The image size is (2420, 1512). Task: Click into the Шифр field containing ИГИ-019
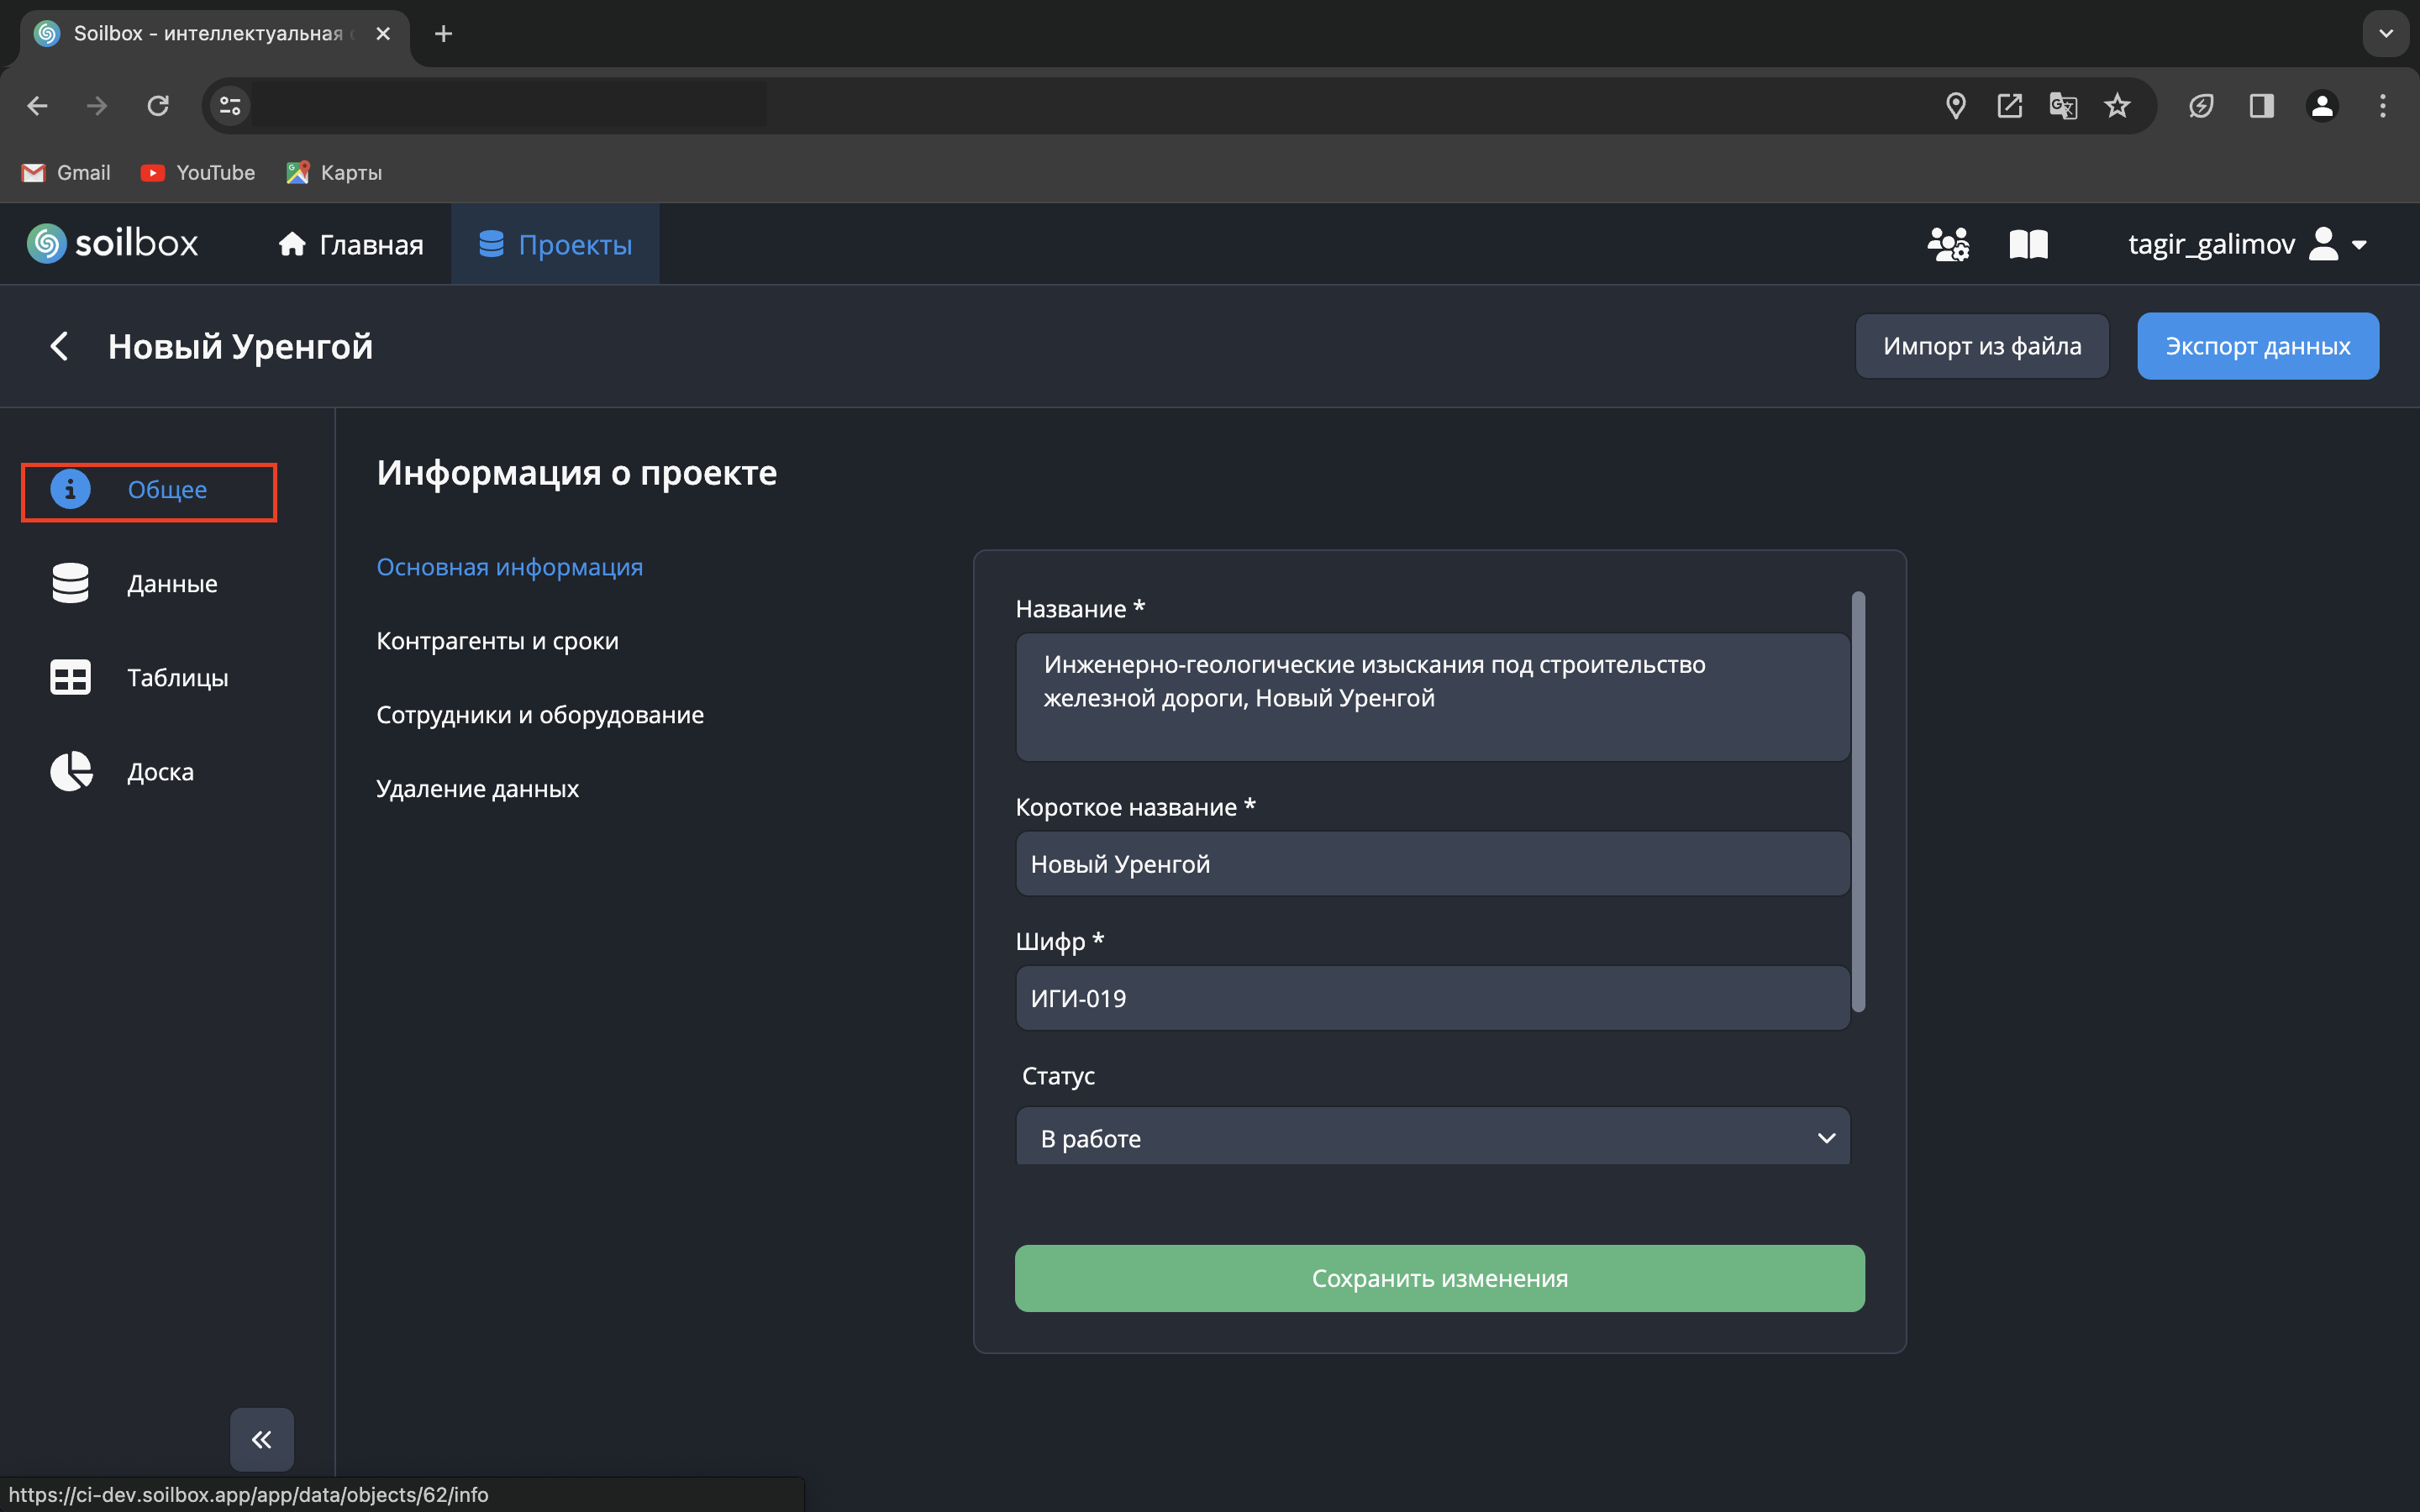[1432, 998]
